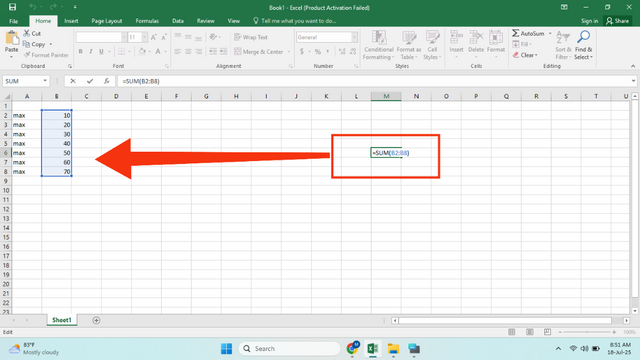
Task: Click the Sign in link
Action: coord(589,21)
